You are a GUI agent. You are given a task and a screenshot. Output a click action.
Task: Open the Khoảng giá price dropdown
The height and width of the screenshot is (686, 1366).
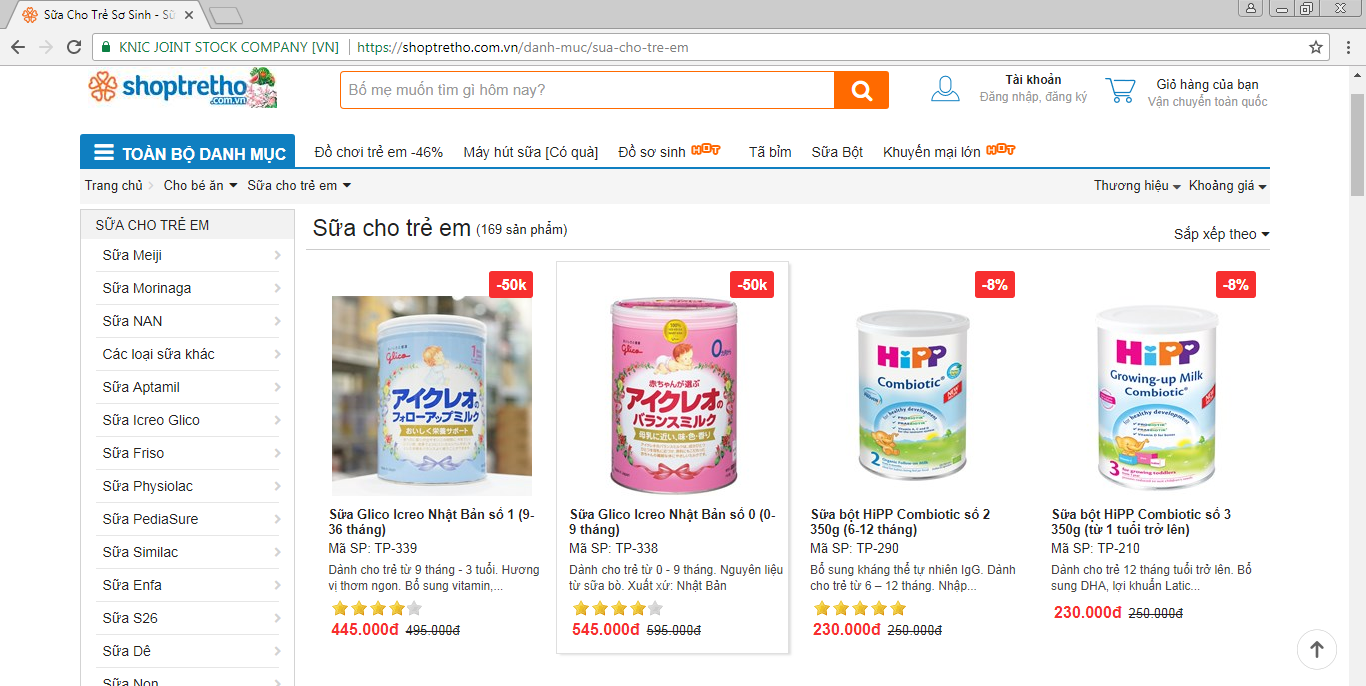tap(1227, 186)
